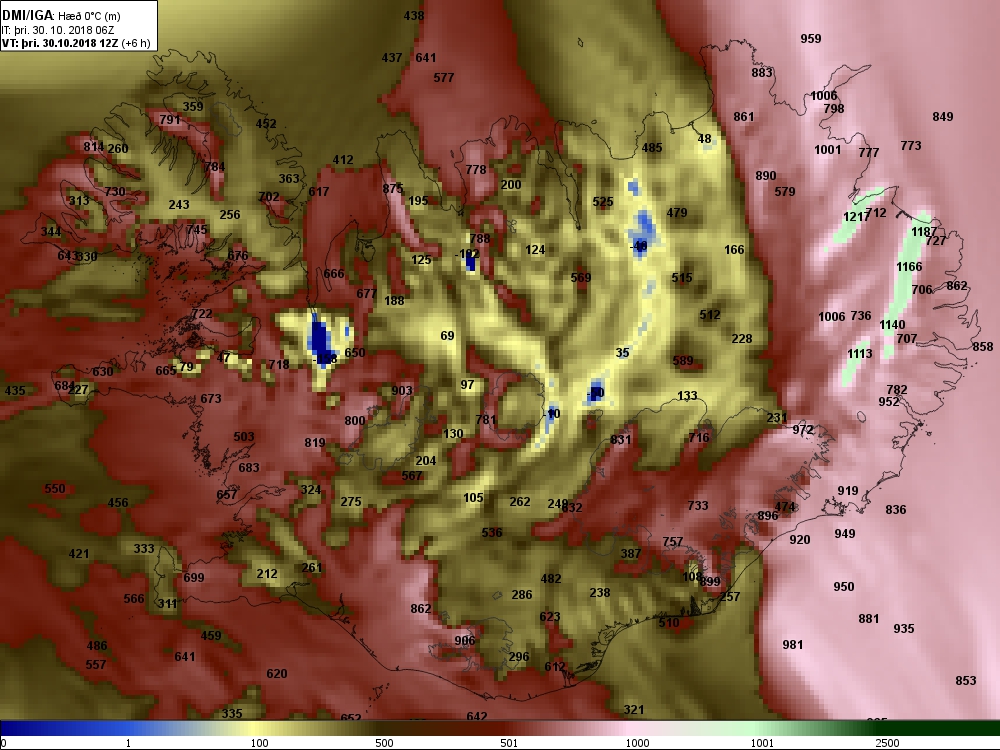Click the map value '853'
Image resolution: width=1000 pixels, height=750 pixels.
pos(966,680)
